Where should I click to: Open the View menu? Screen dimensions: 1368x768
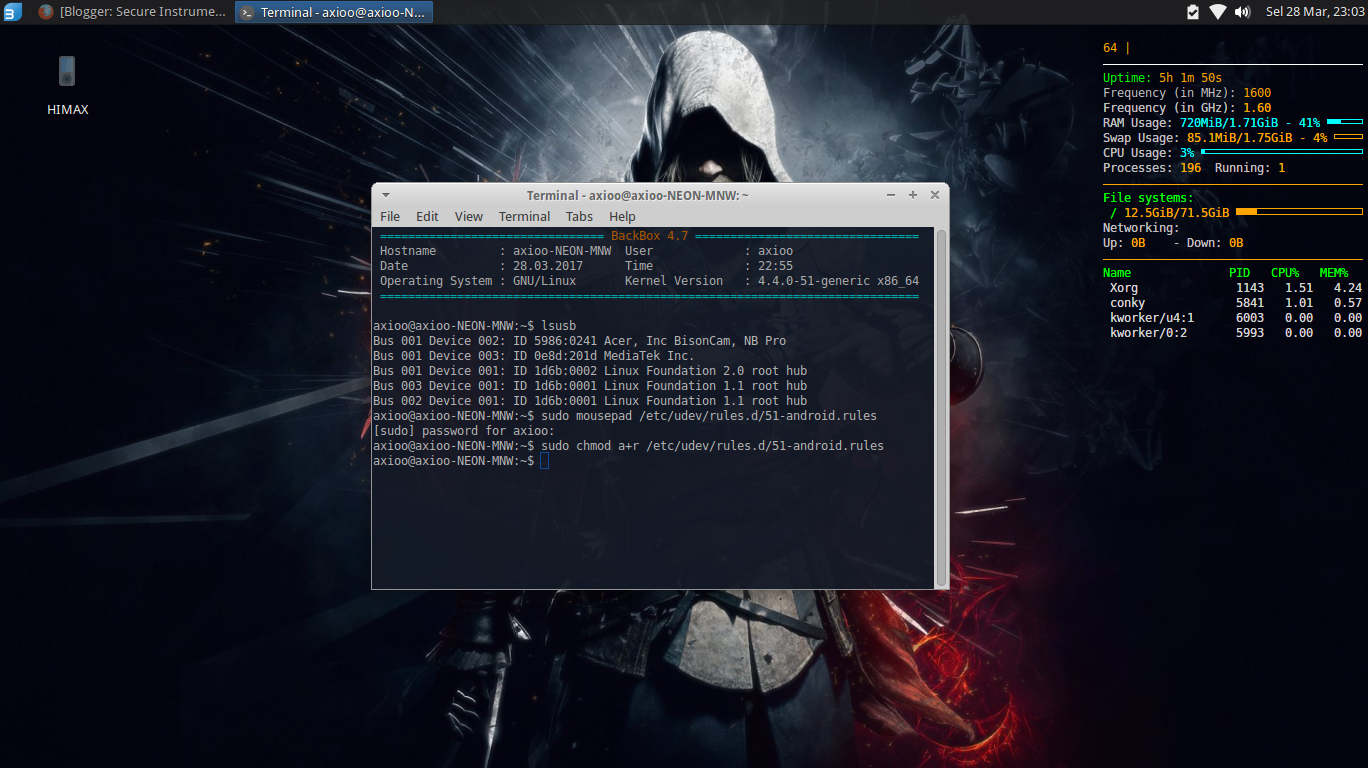tap(468, 216)
